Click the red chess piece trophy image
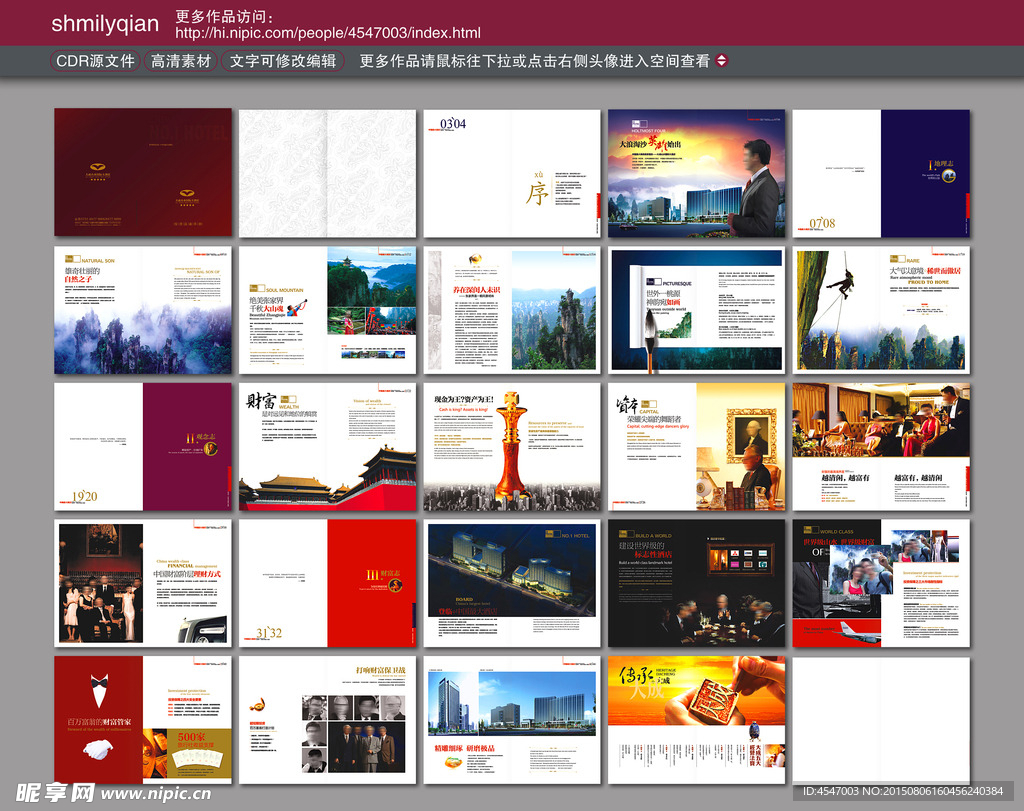The height and width of the screenshot is (811, 1024). click(512, 446)
